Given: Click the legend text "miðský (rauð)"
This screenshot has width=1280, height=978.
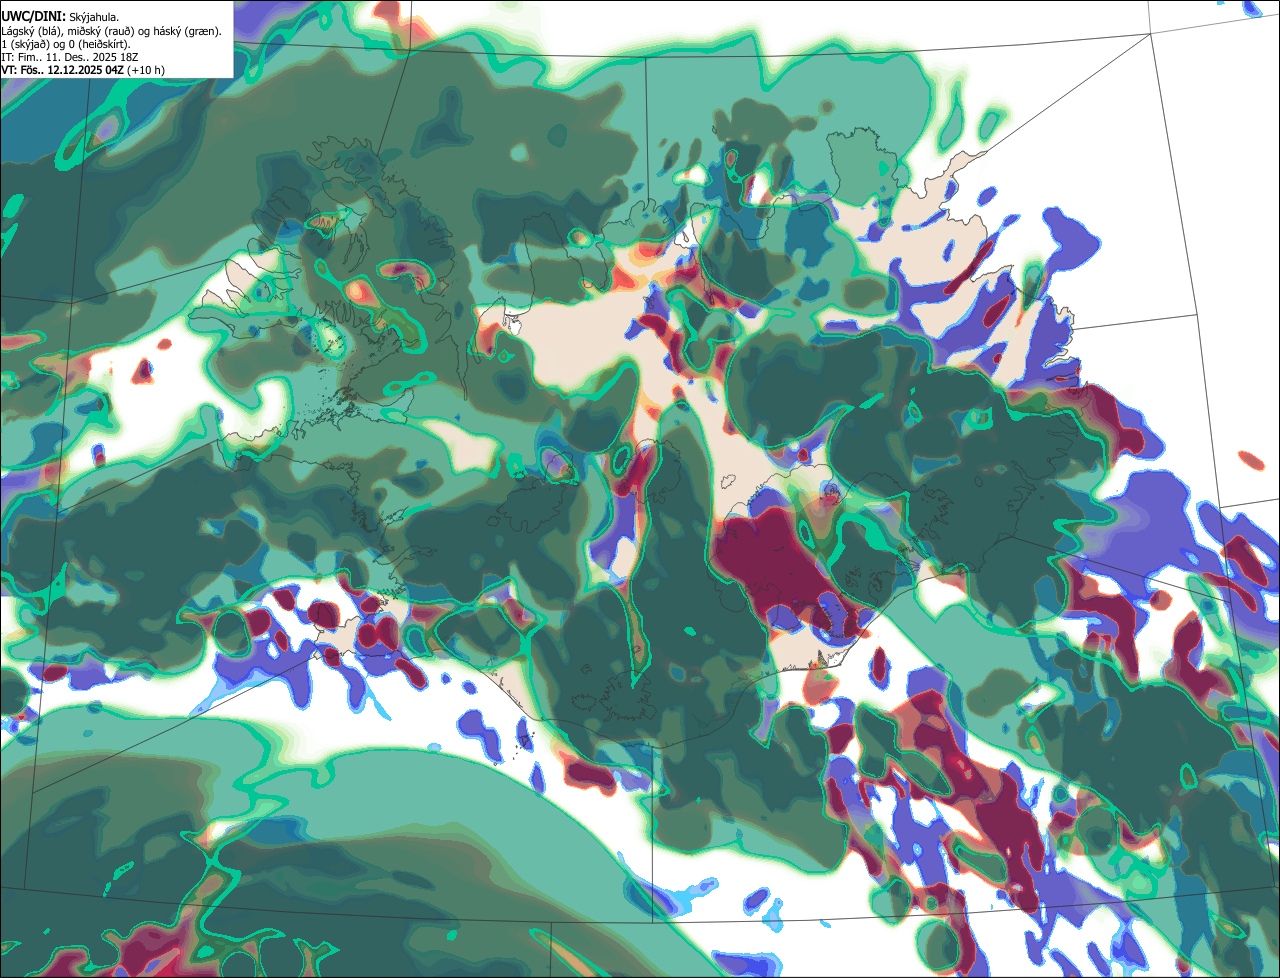Looking at the screenshot, I should 100,31.
